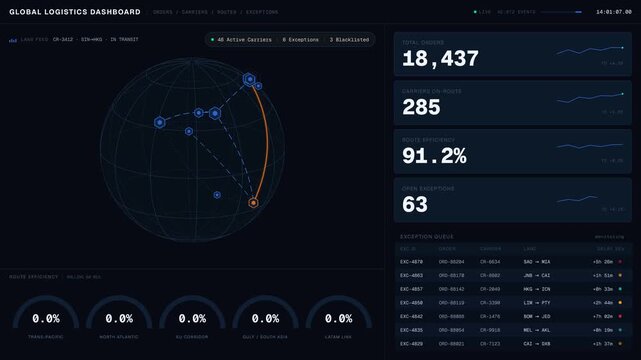Screen dimensions: 641x360
Task: Click the yellow severity dot for EXC-4863
Action: (620, 275)
